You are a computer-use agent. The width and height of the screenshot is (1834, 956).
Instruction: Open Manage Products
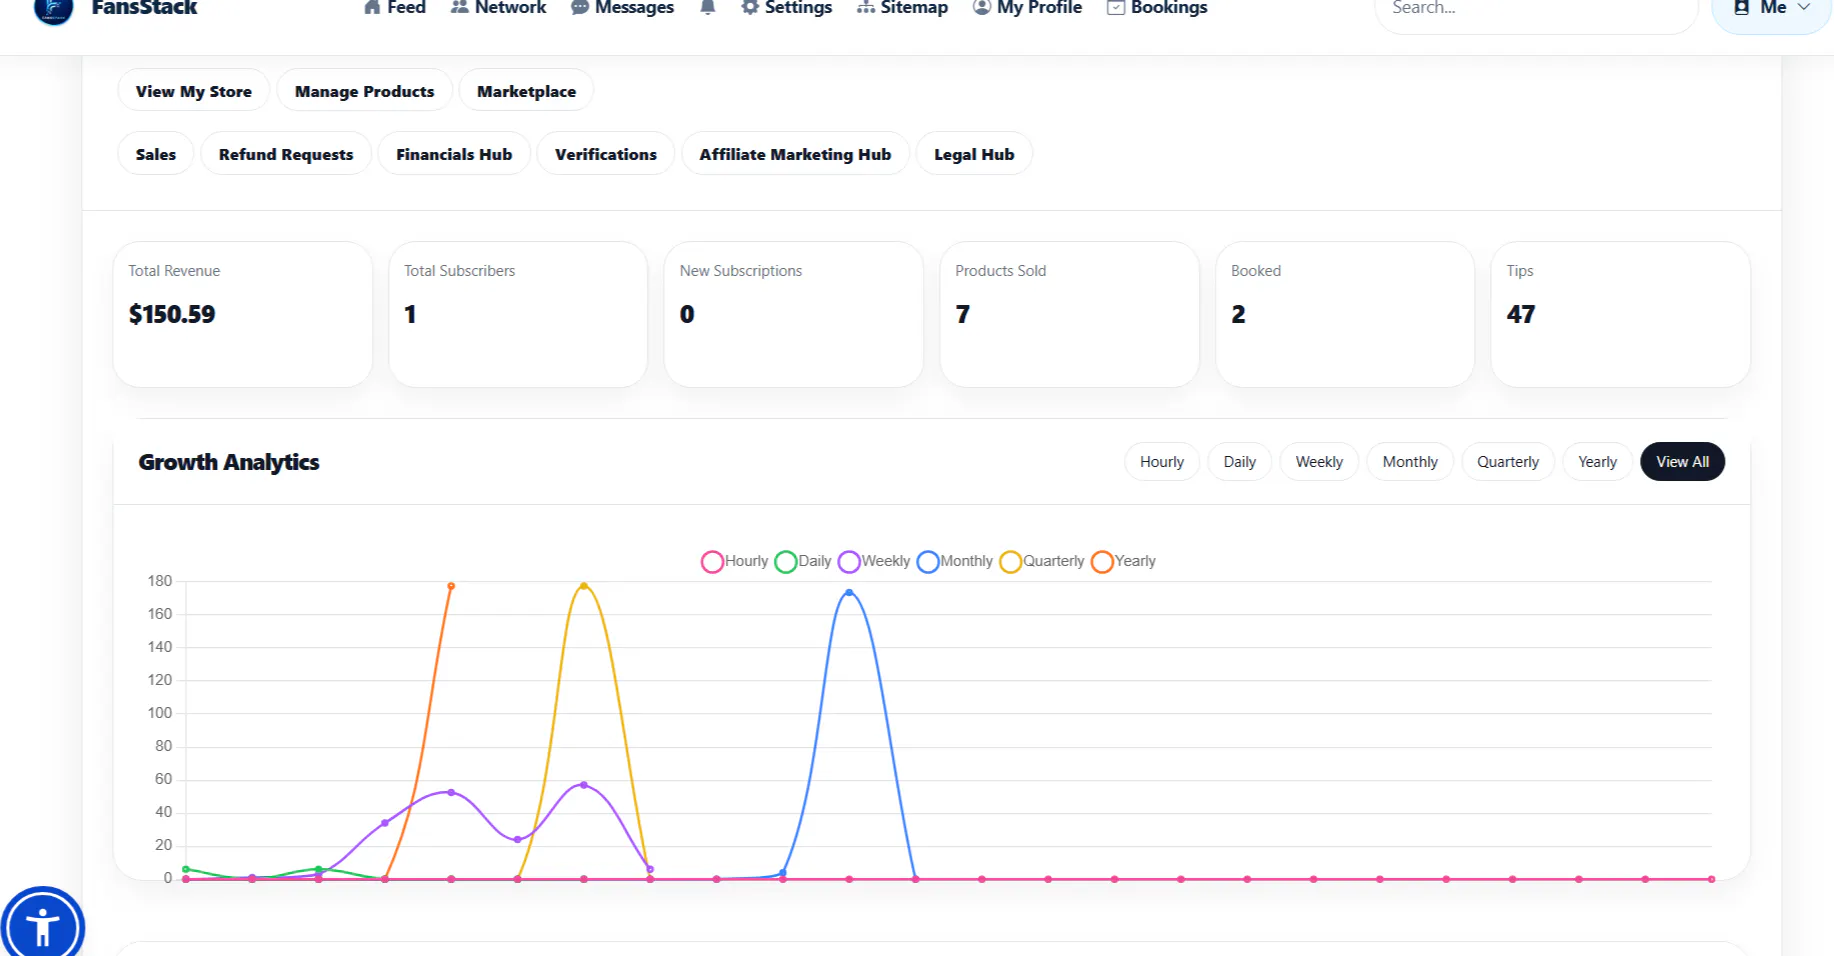click(x=365, y=91)
